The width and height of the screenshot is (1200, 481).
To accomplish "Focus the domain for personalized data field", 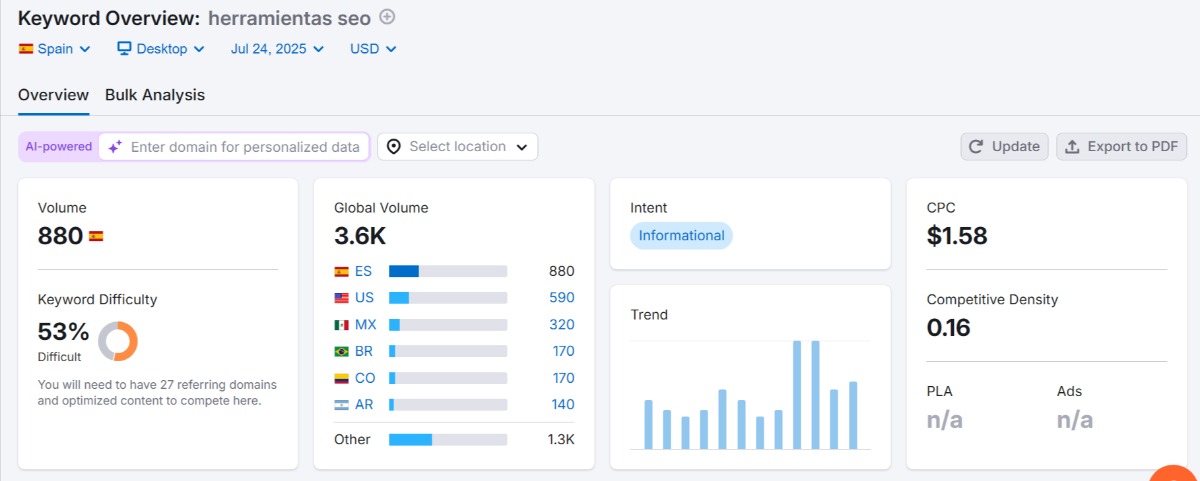I will click(234, 147).
